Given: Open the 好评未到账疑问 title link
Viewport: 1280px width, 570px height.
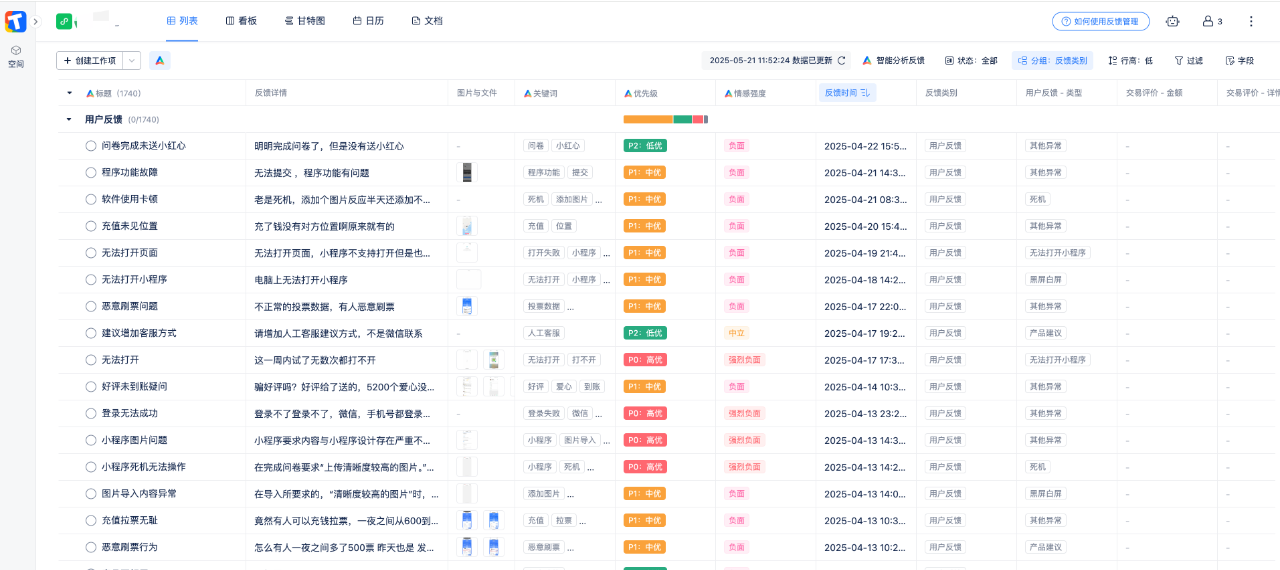Looking at the screenshot, I should pos(134,386).
